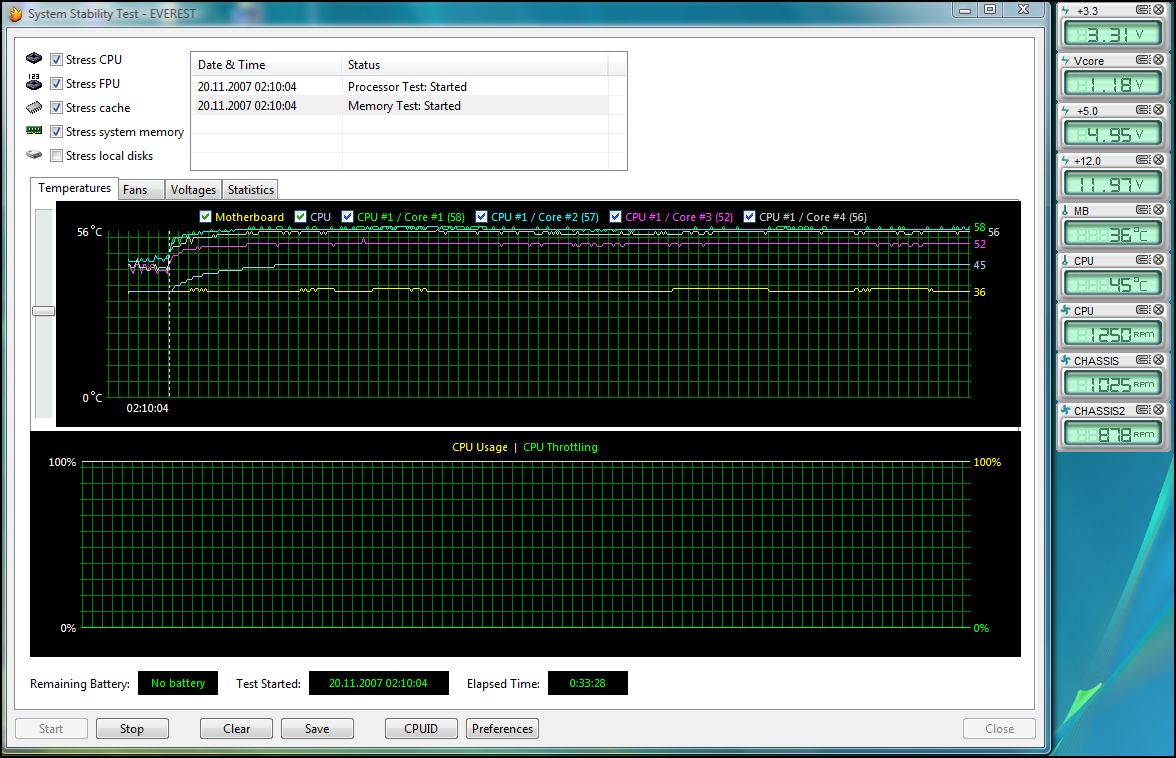Click the FPU icon beside Stress FPU

pyautogui.click(x=34, y=82)
